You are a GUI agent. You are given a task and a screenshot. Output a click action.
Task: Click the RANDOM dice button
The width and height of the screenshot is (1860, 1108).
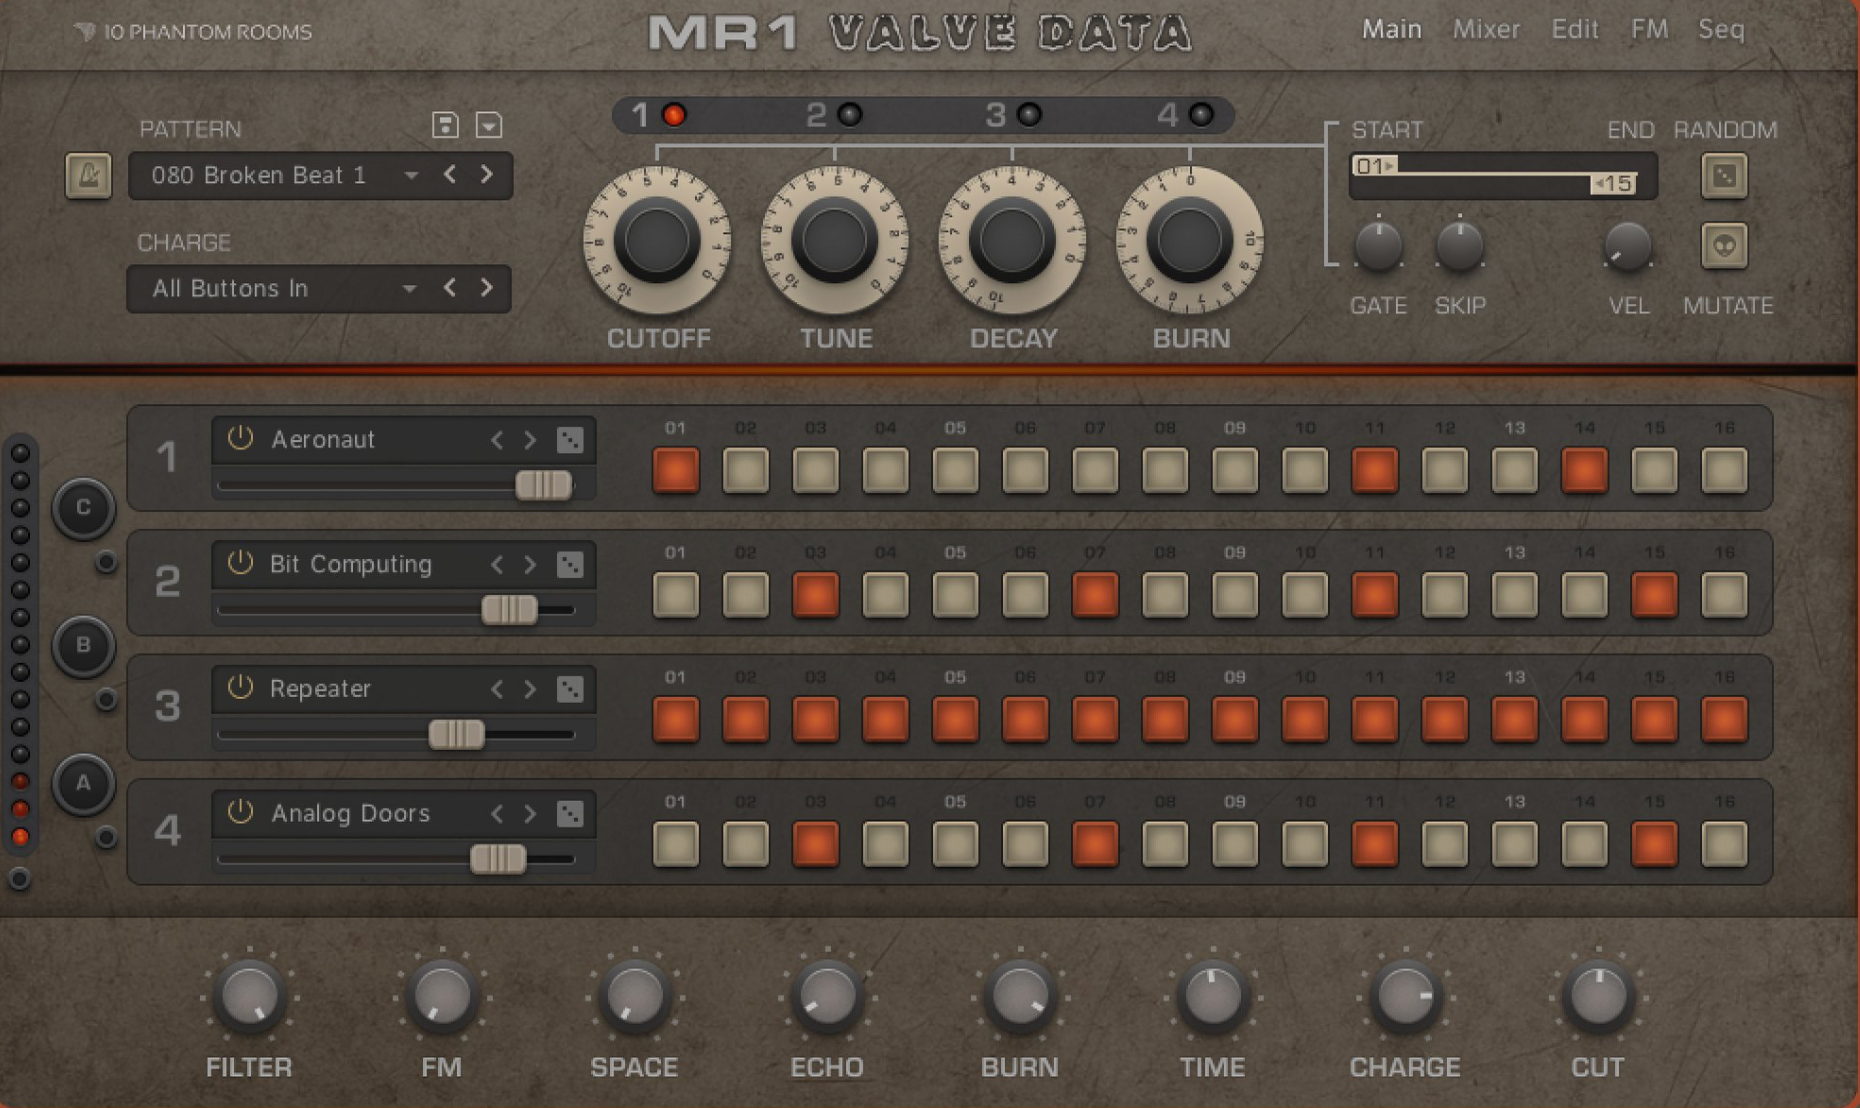coord(1724,176)
